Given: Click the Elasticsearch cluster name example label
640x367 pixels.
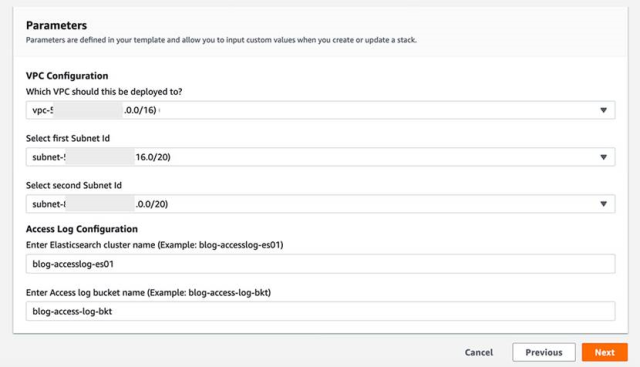Looking at the screenshot, I should pos(154,245).
